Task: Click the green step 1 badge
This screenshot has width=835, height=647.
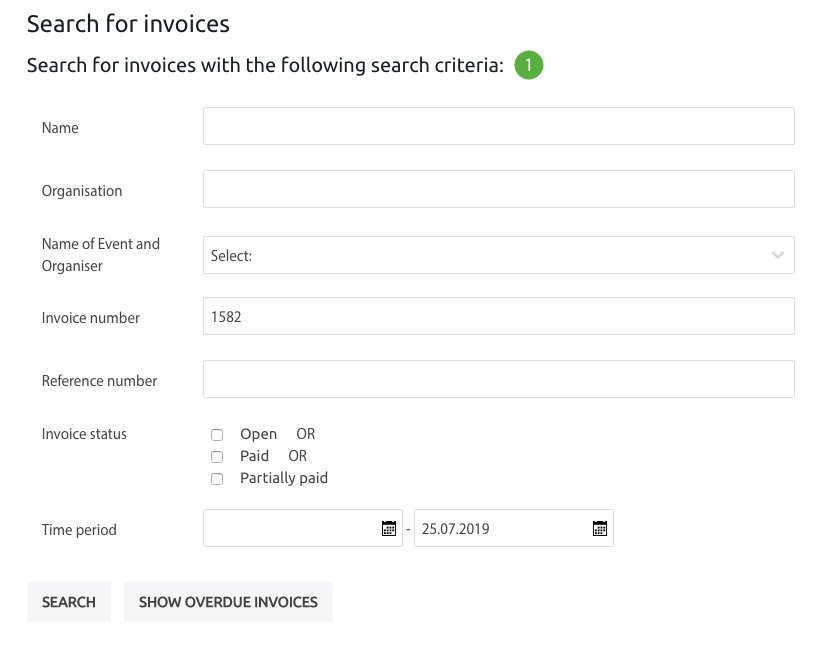Action: (528, 65)
